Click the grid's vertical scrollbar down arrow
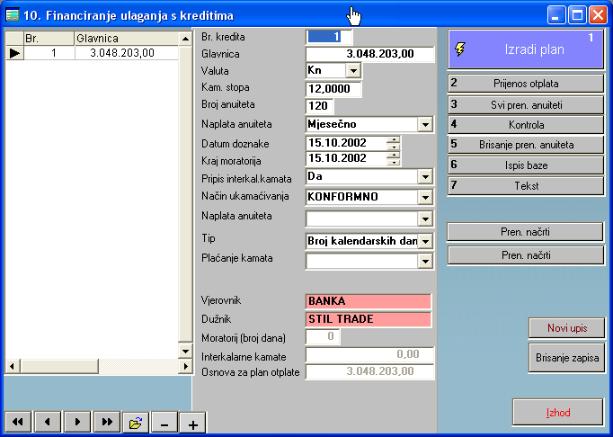 coord(185,351)
